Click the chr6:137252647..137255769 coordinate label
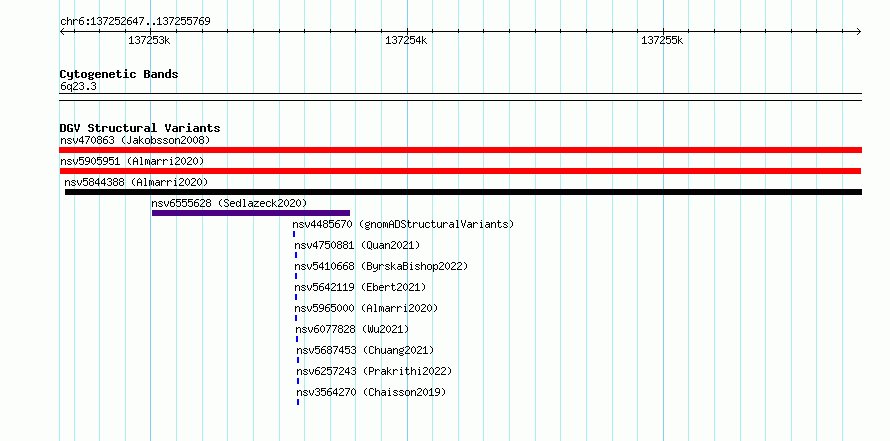This screenshot has height=441, width=890. coord(135,22)
